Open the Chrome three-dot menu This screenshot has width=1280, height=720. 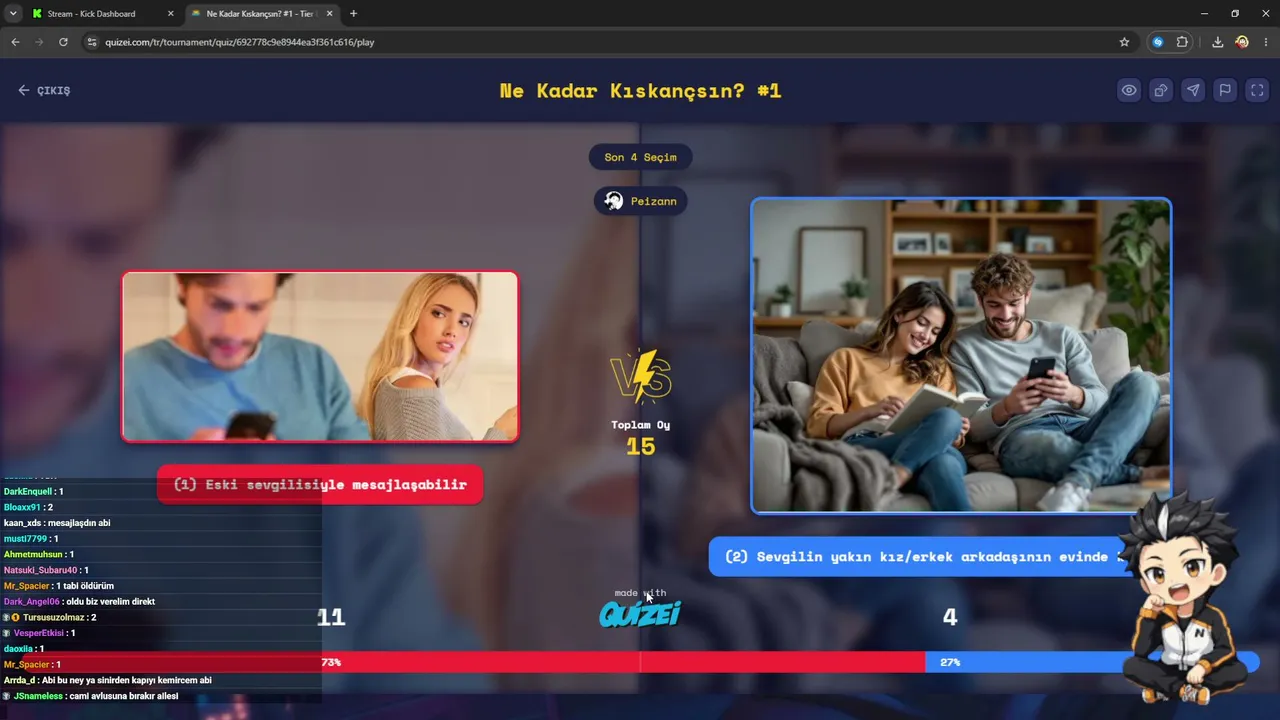click(x=1266, y=42)
